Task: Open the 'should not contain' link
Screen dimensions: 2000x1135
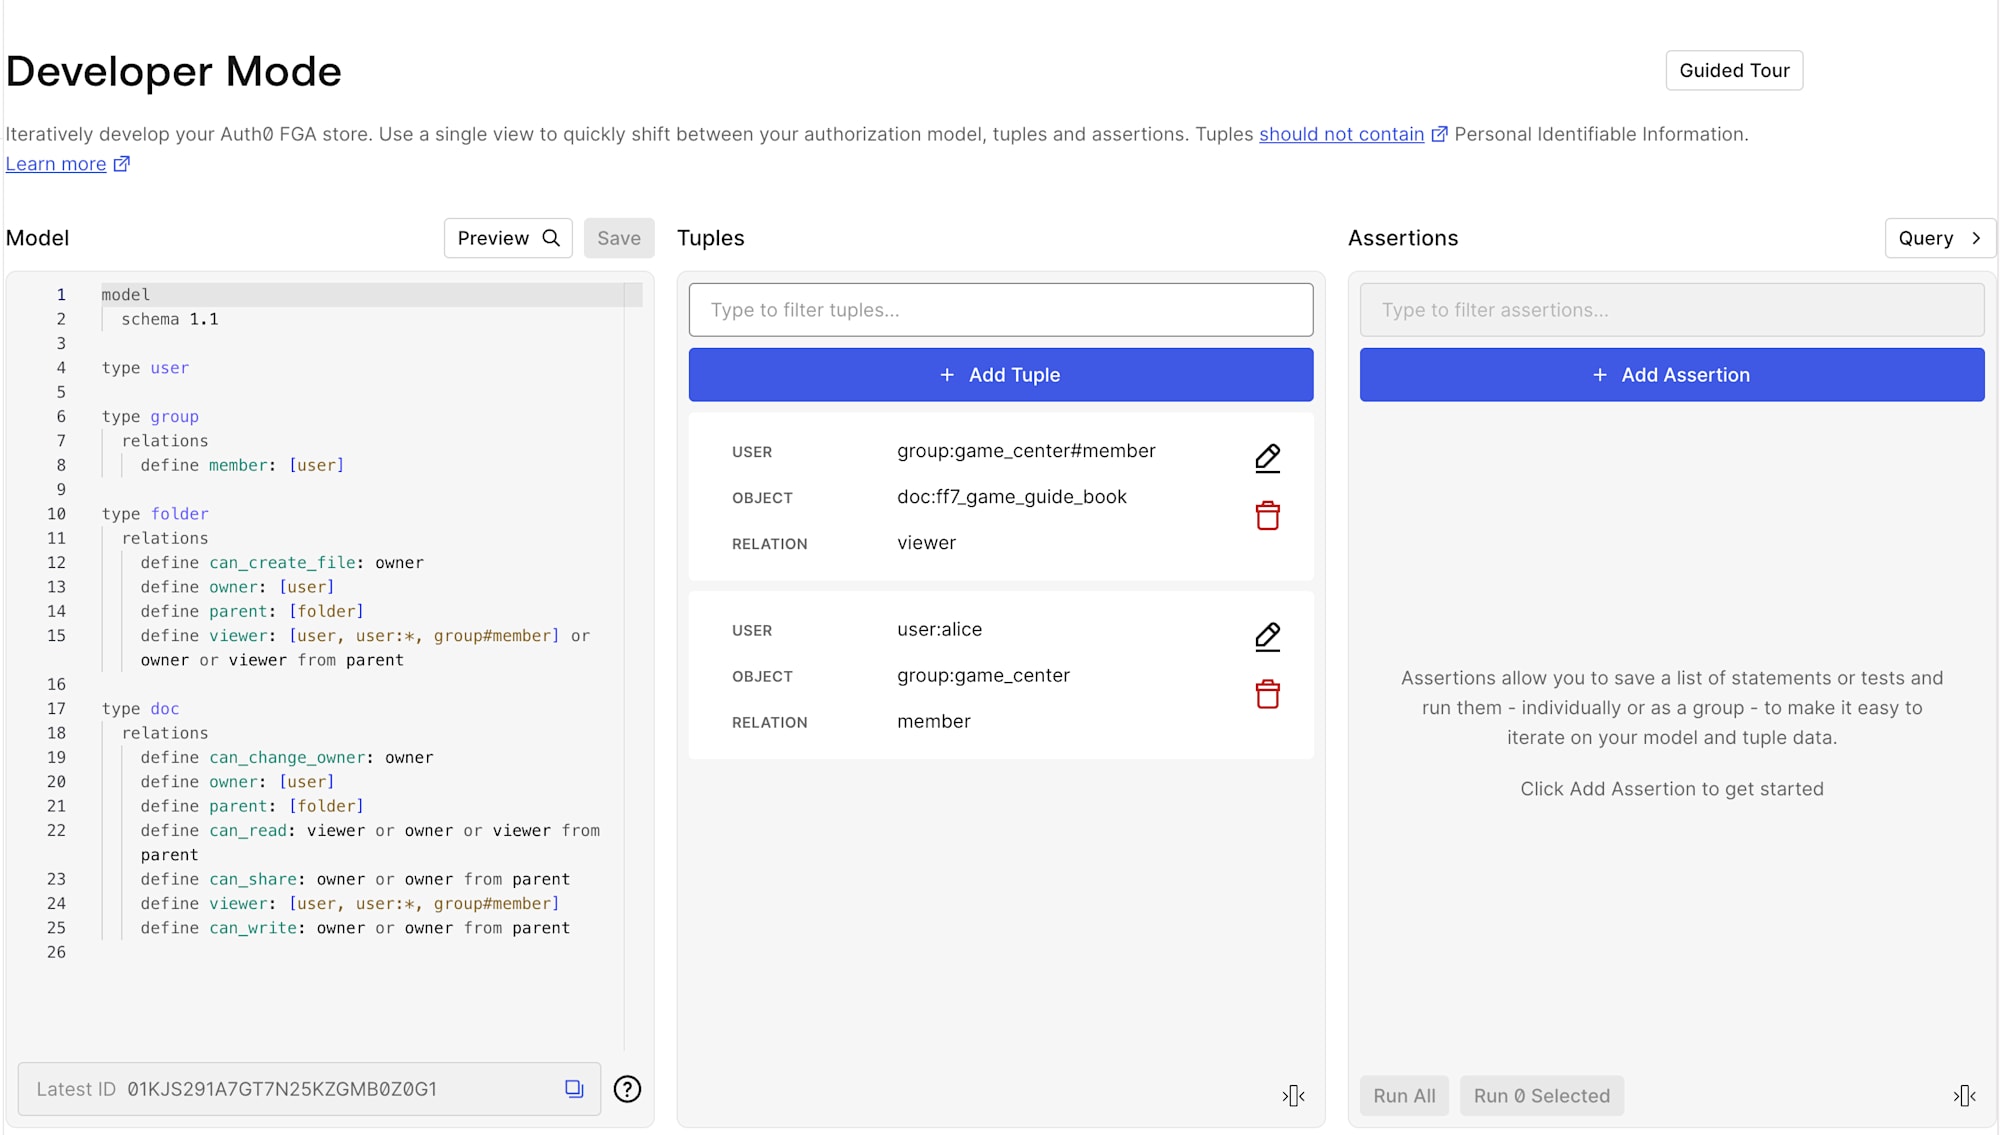Action: click(1341, 134)
